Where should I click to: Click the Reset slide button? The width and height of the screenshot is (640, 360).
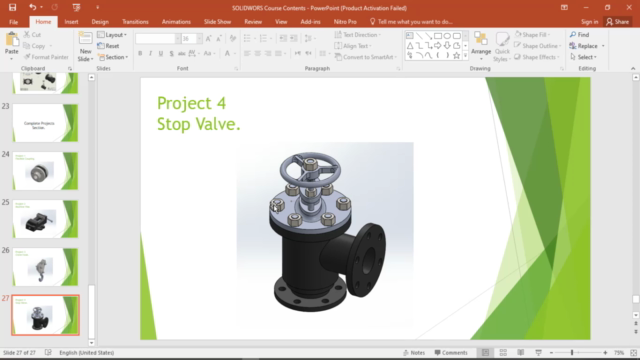(109, 46)
